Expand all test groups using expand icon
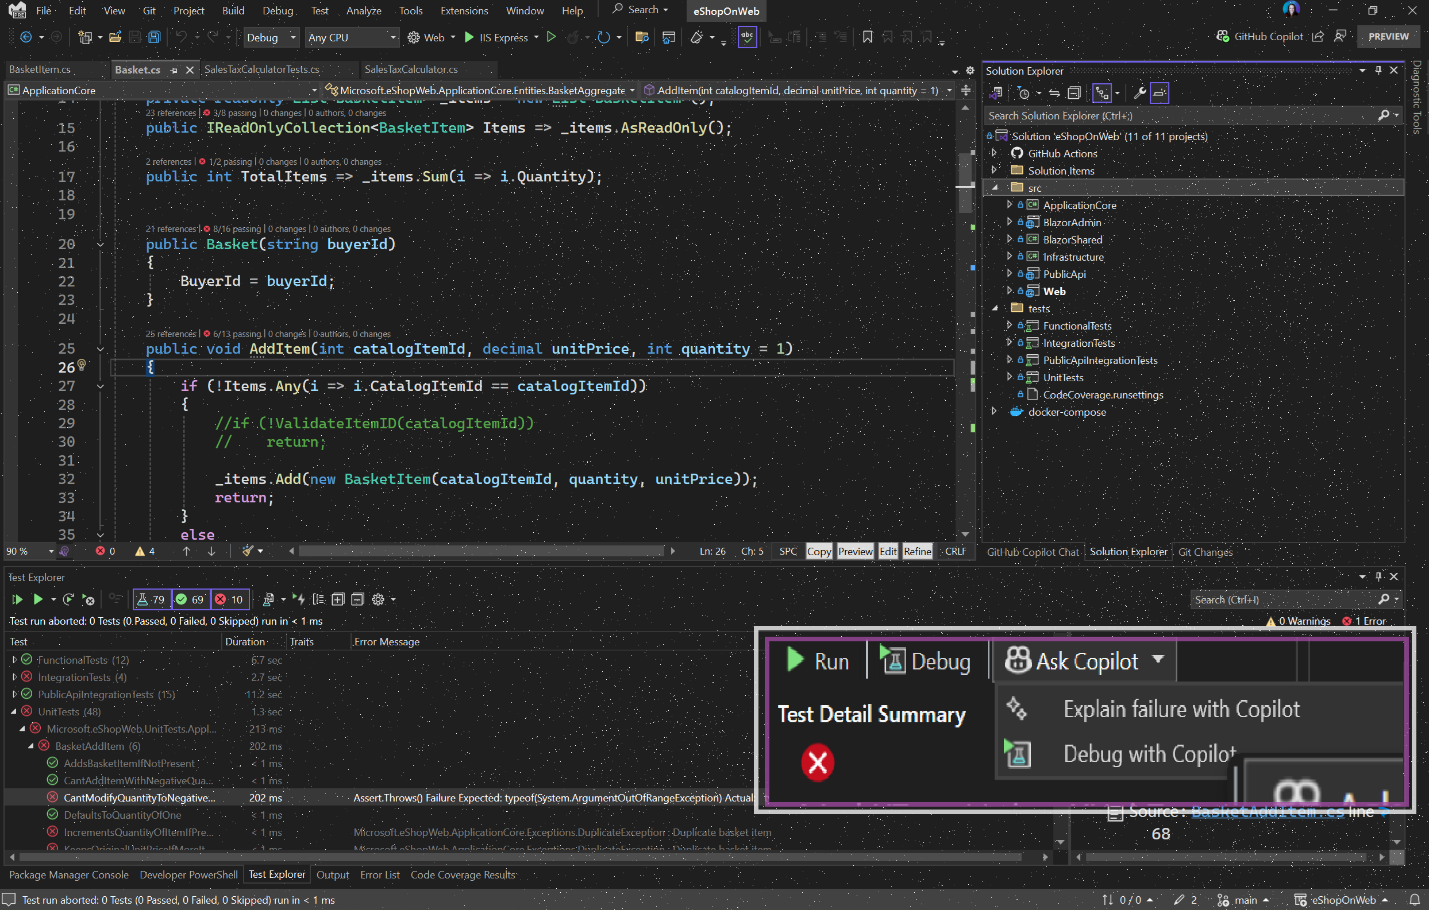The height and width of the screenshot is (910, 1429). 338,599
